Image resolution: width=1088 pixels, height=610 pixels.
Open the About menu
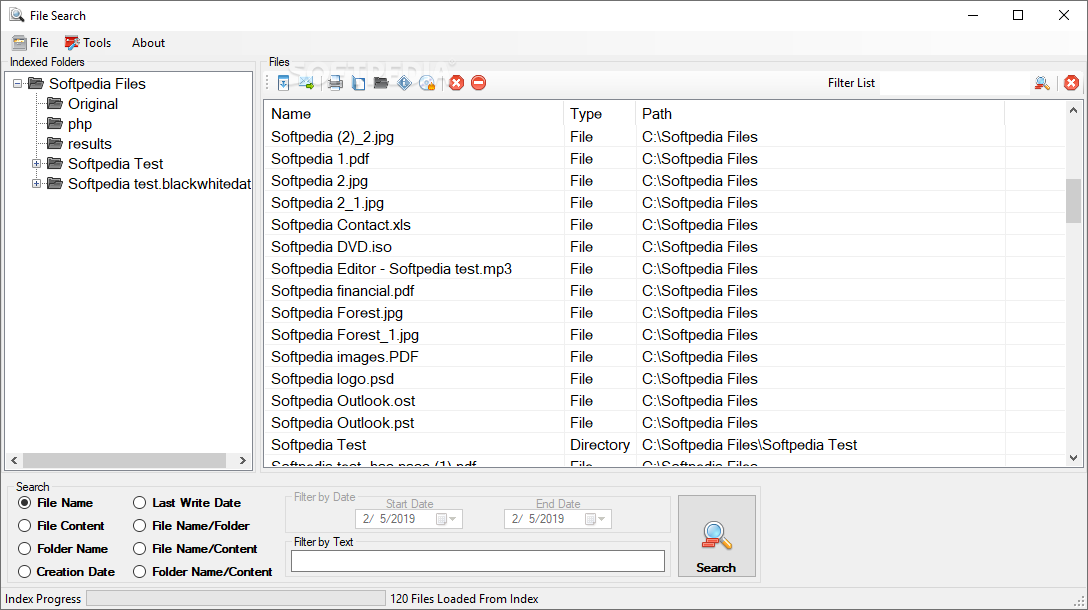(148, 43)
